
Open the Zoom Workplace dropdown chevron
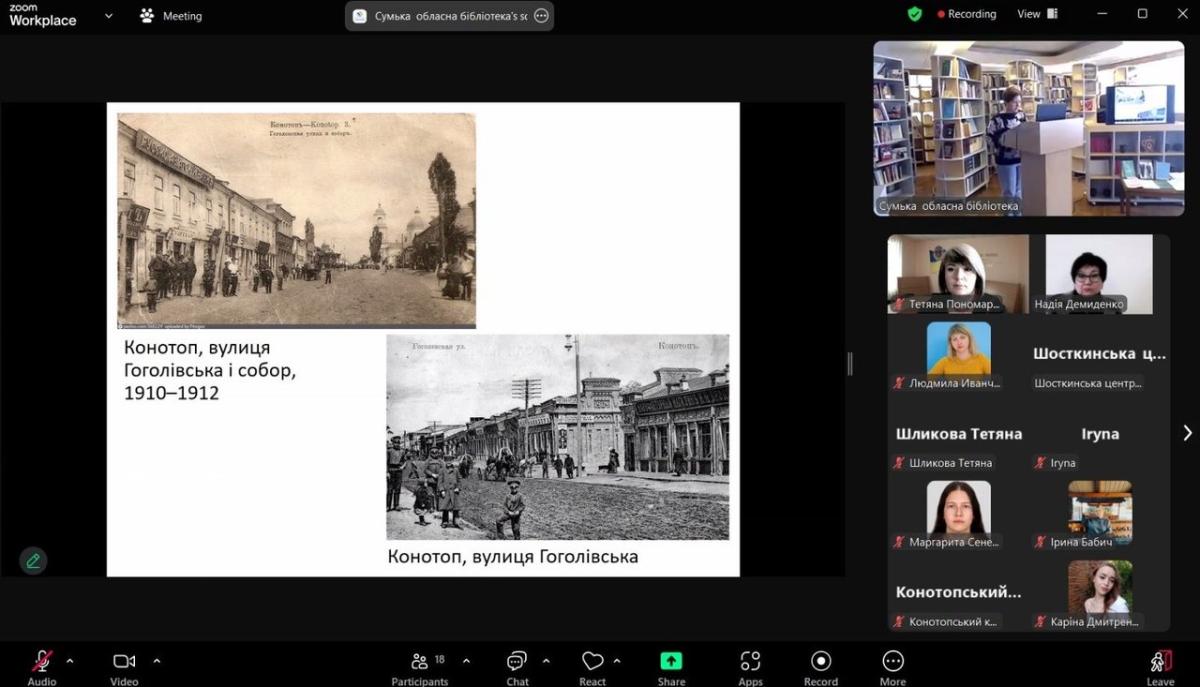tap(109, 16)
